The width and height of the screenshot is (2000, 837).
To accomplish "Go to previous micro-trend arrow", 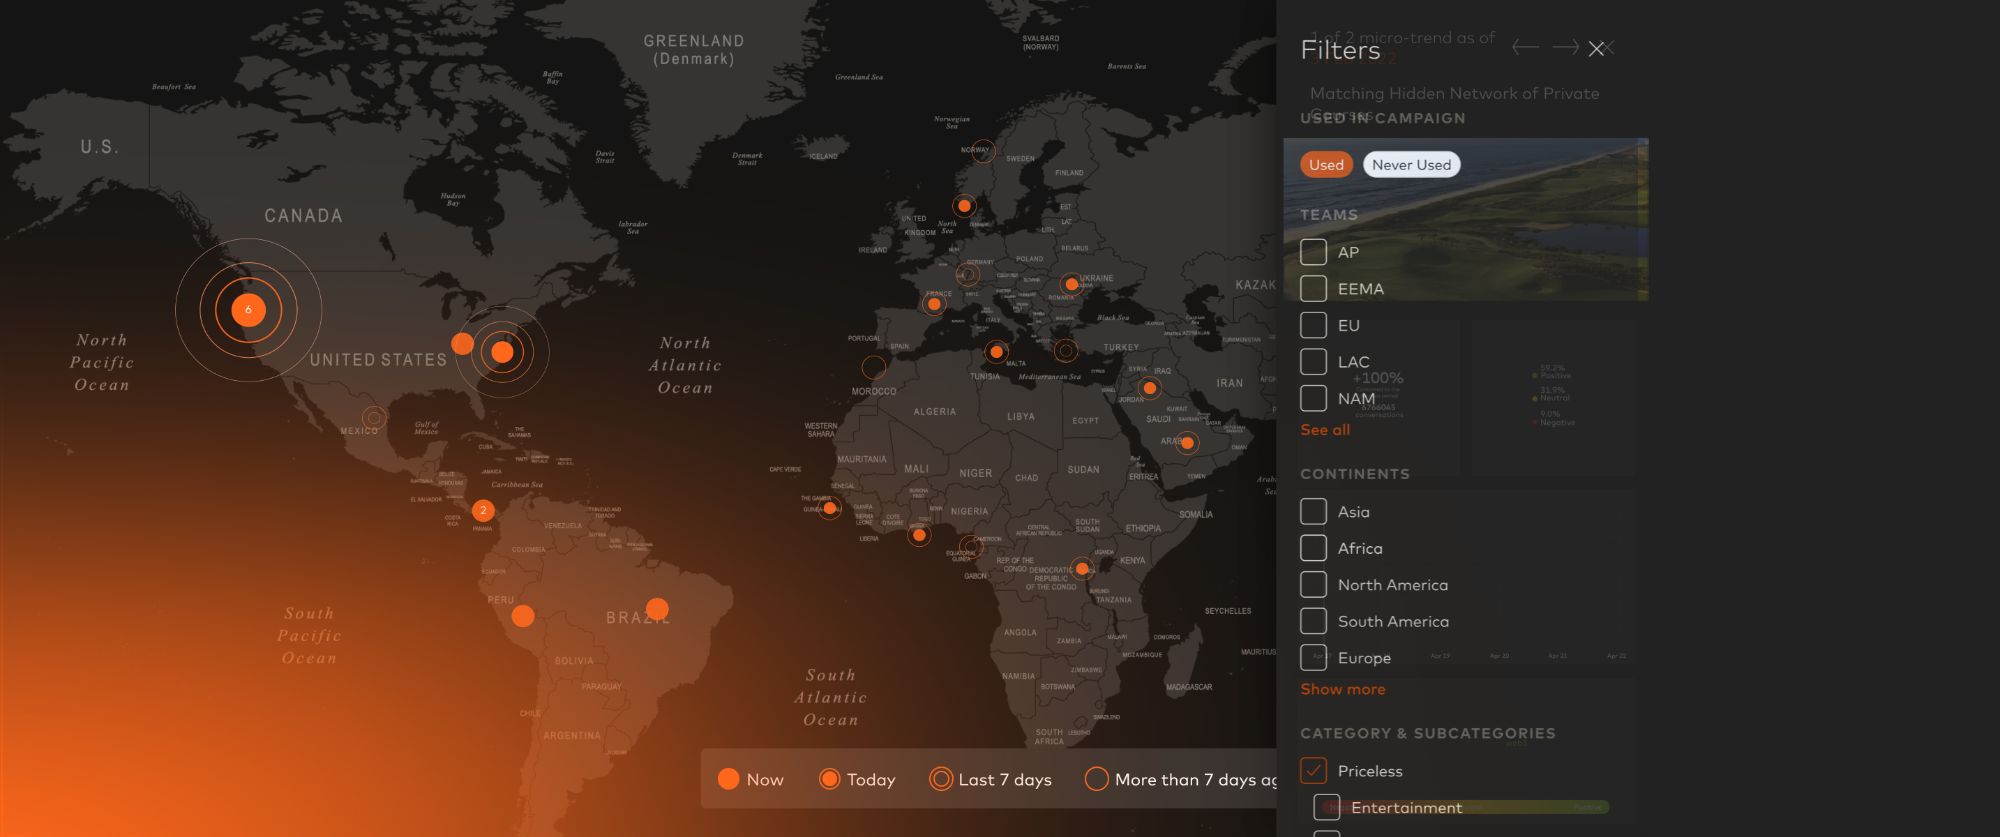I will (1525, 47).
